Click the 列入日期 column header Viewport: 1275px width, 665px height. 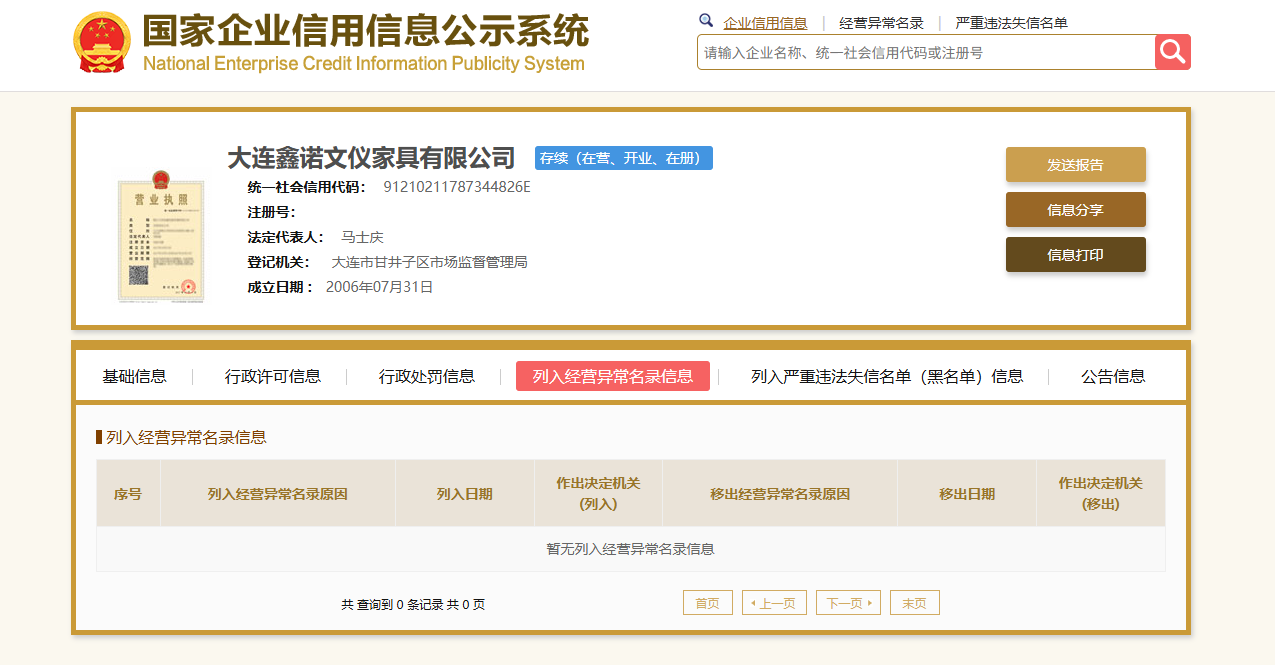pos(465,493)
